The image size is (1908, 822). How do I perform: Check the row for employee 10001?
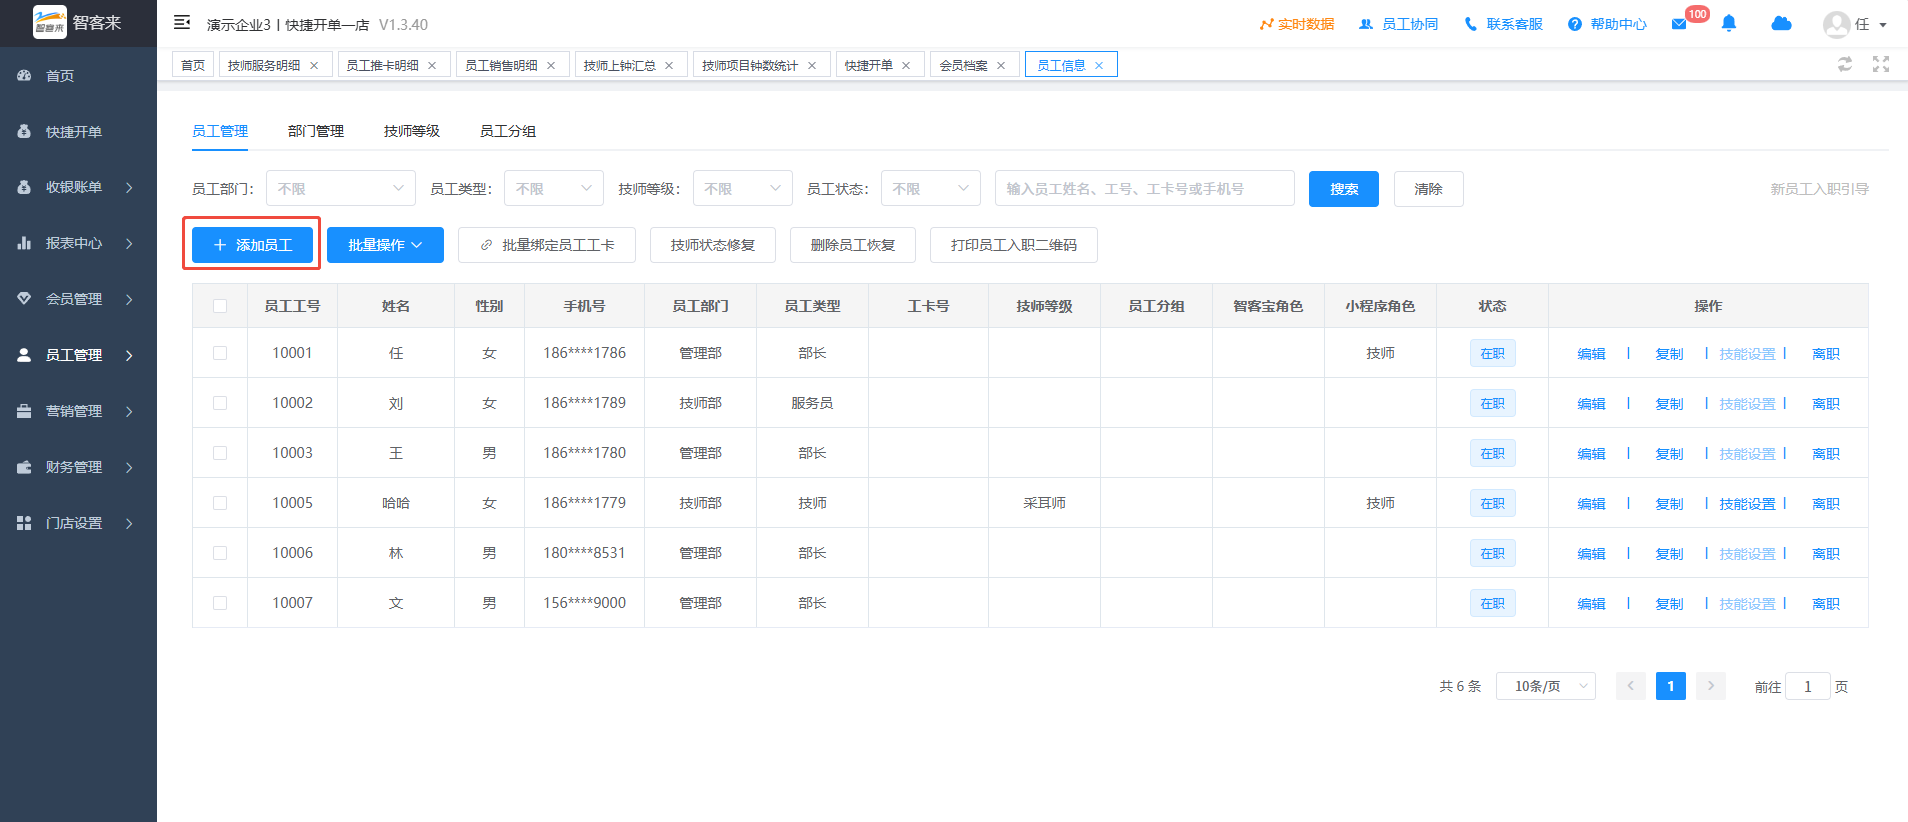[x=220, y=353]
